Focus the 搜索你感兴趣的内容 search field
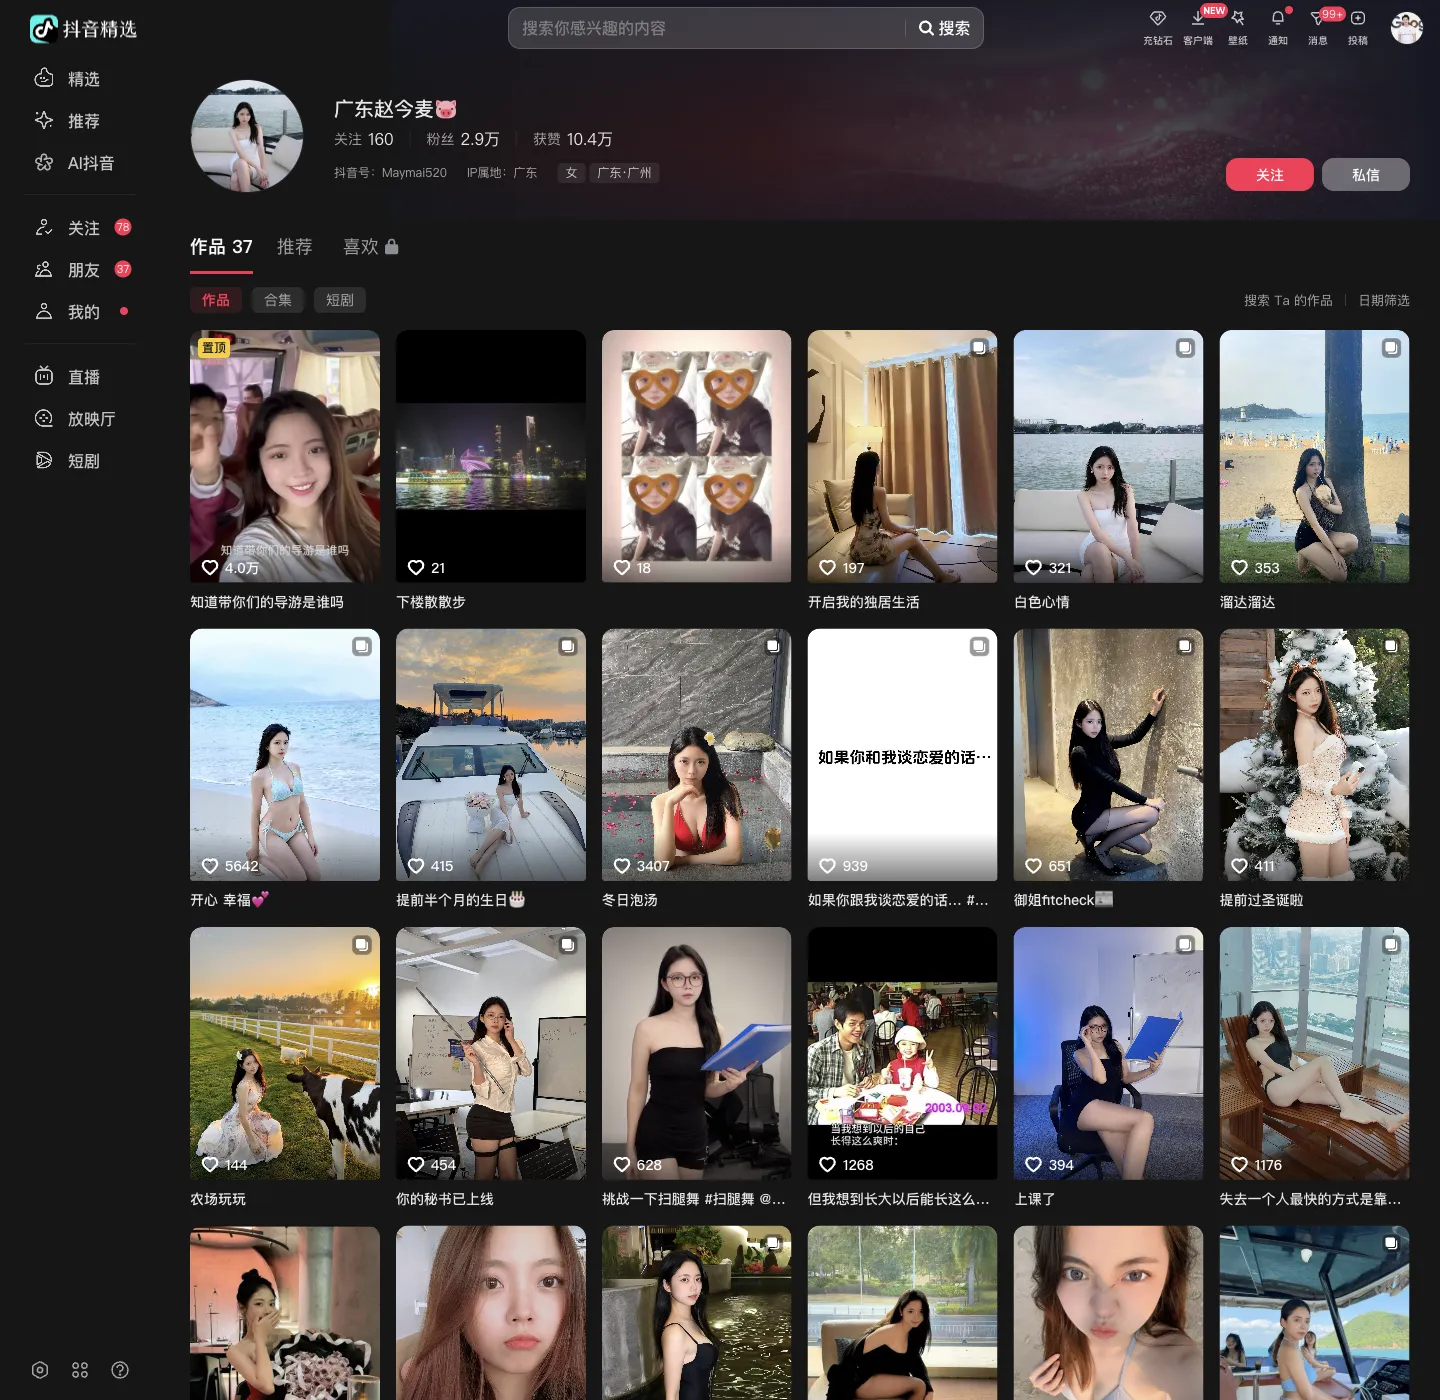 click(x=708, y=28)
